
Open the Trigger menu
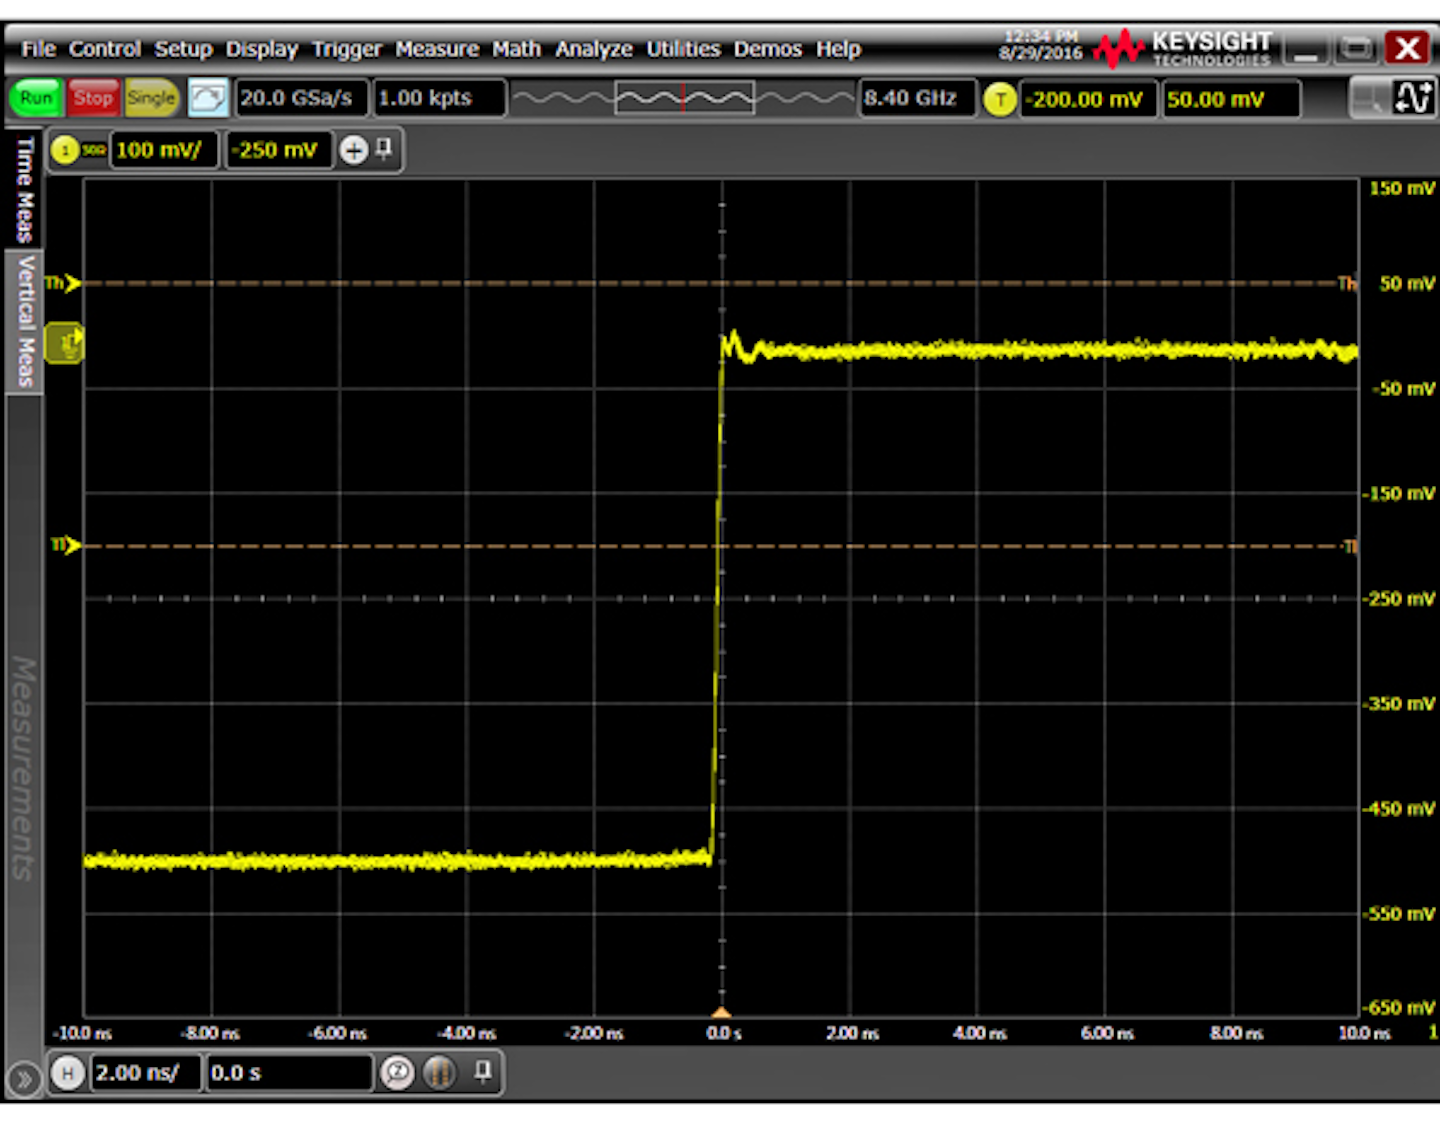click(x=346, y=49)
